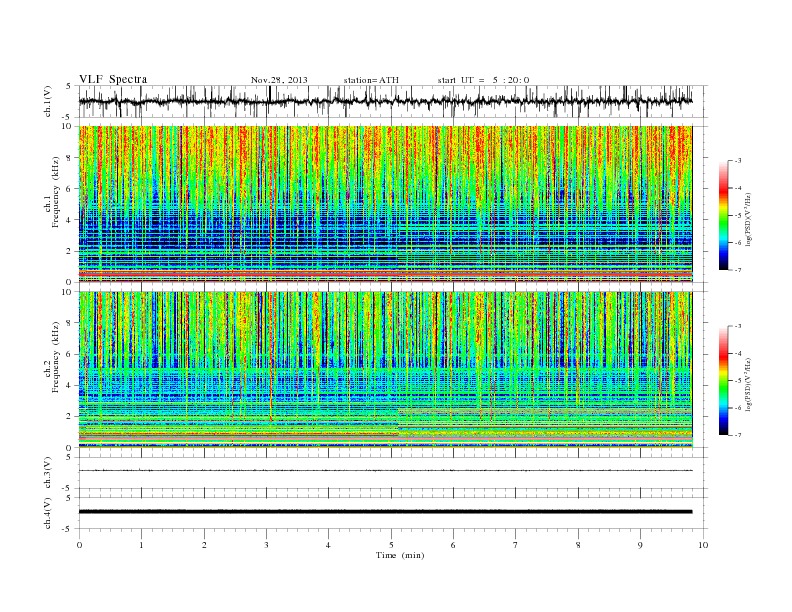Click the "3" tick on the time axis
This screenshot has height=612, width=792.
click(x=266, y=545)
